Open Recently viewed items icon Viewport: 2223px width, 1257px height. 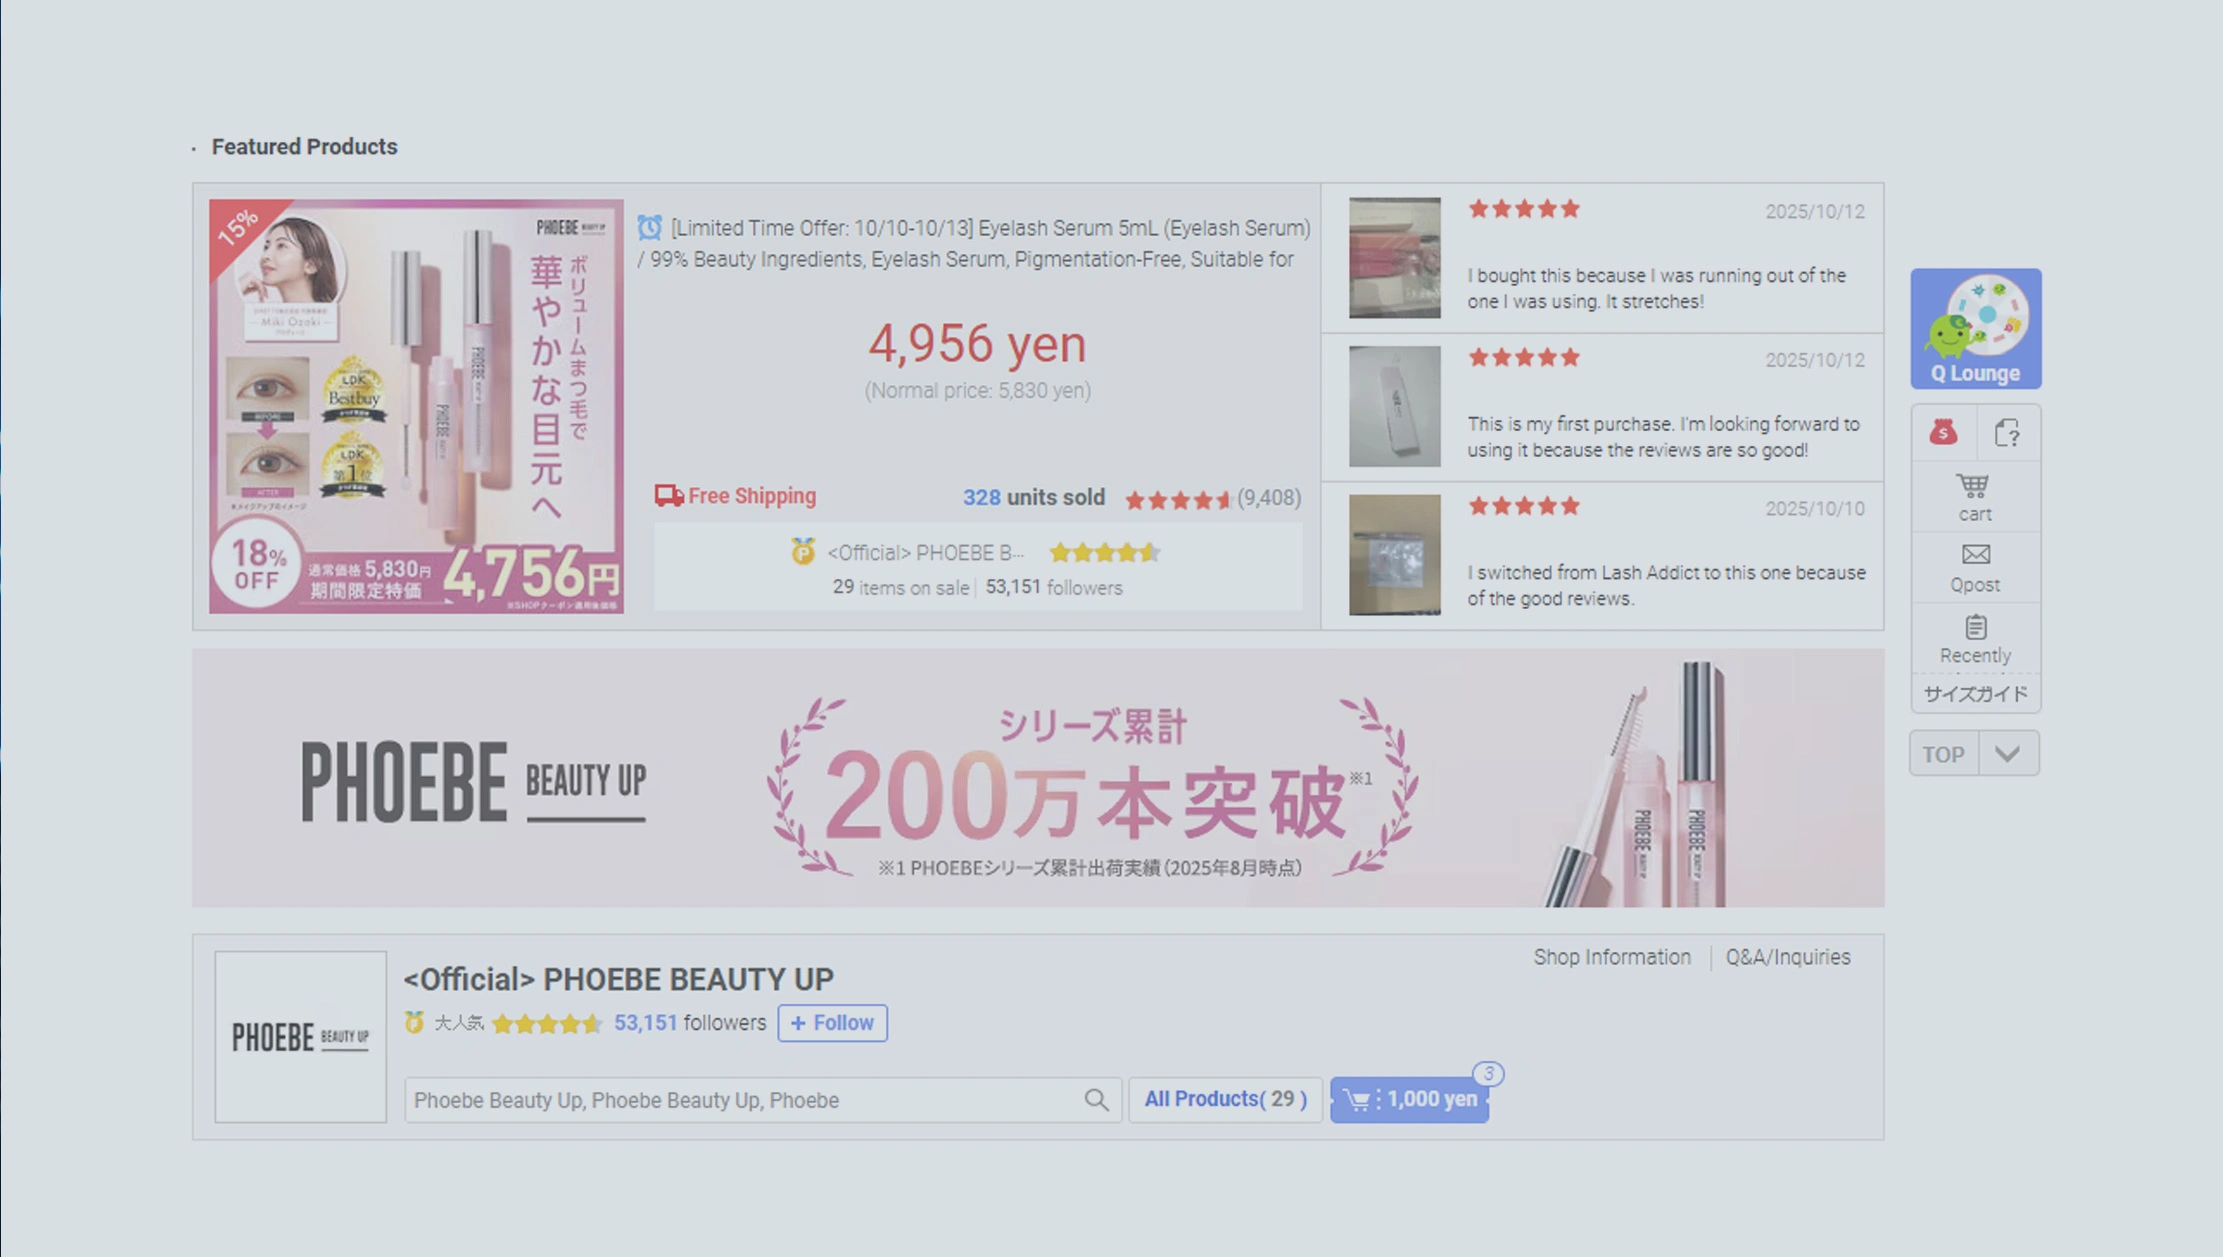coord(1974,638)
